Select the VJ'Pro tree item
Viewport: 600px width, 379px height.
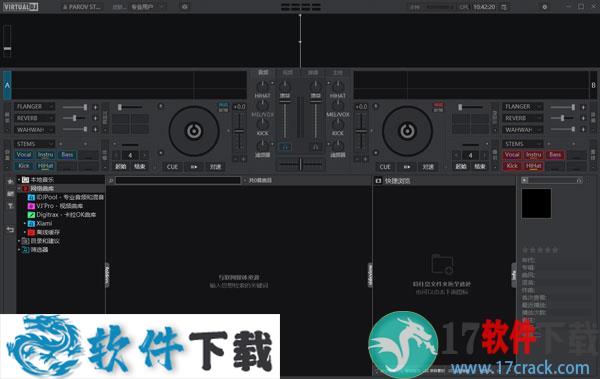55,206
